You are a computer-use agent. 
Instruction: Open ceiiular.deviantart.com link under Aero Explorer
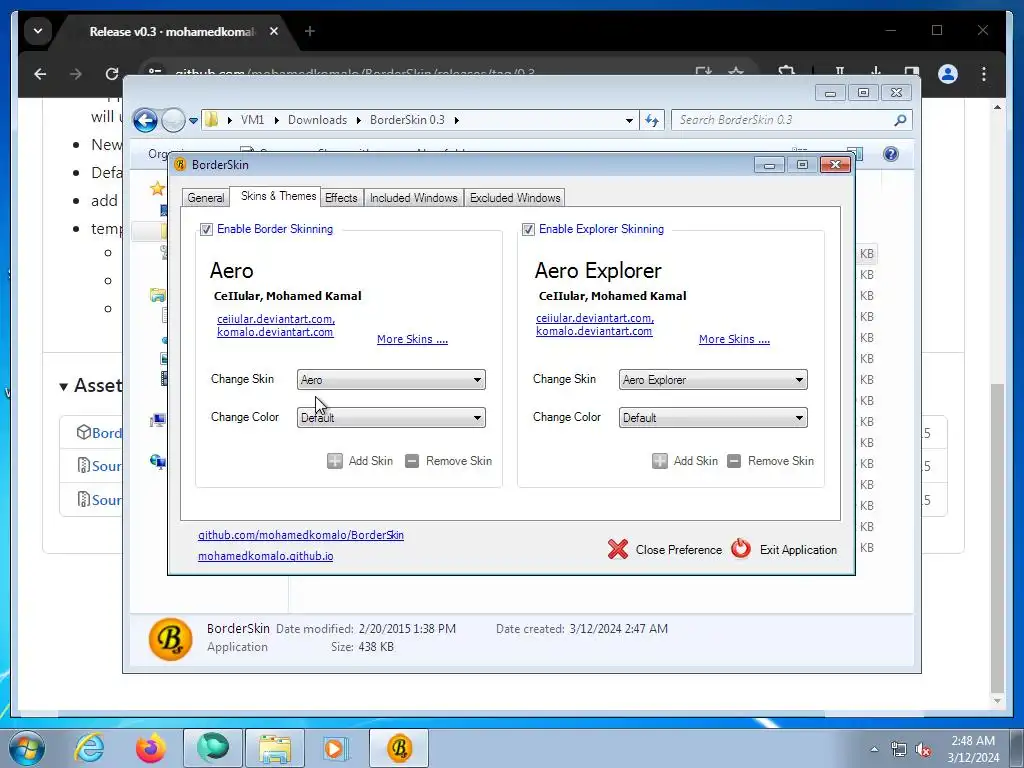click(595, 318)
